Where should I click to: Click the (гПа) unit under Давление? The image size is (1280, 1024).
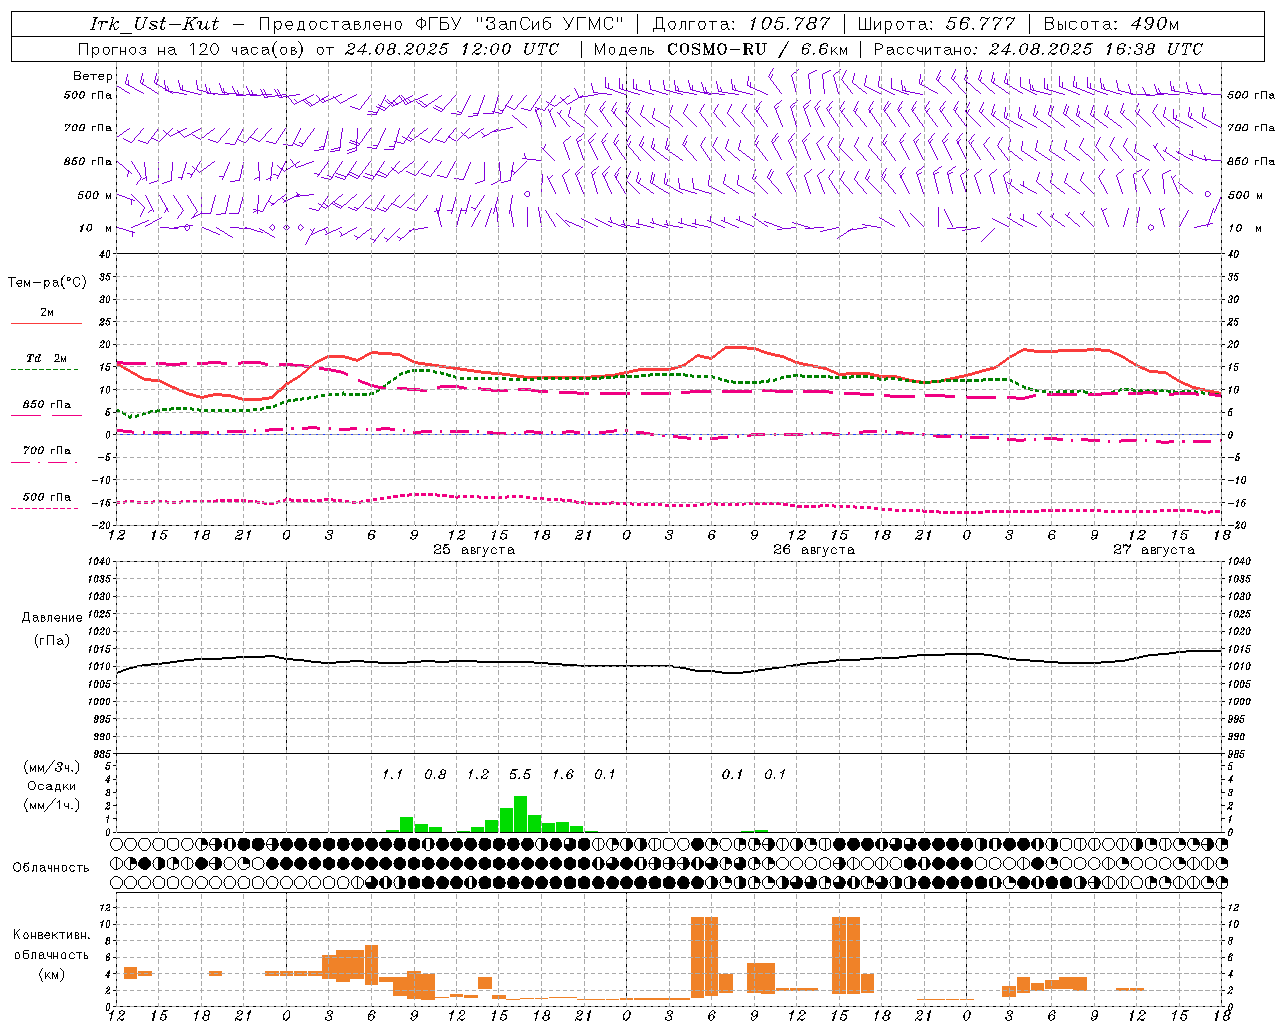coord(52,641)
